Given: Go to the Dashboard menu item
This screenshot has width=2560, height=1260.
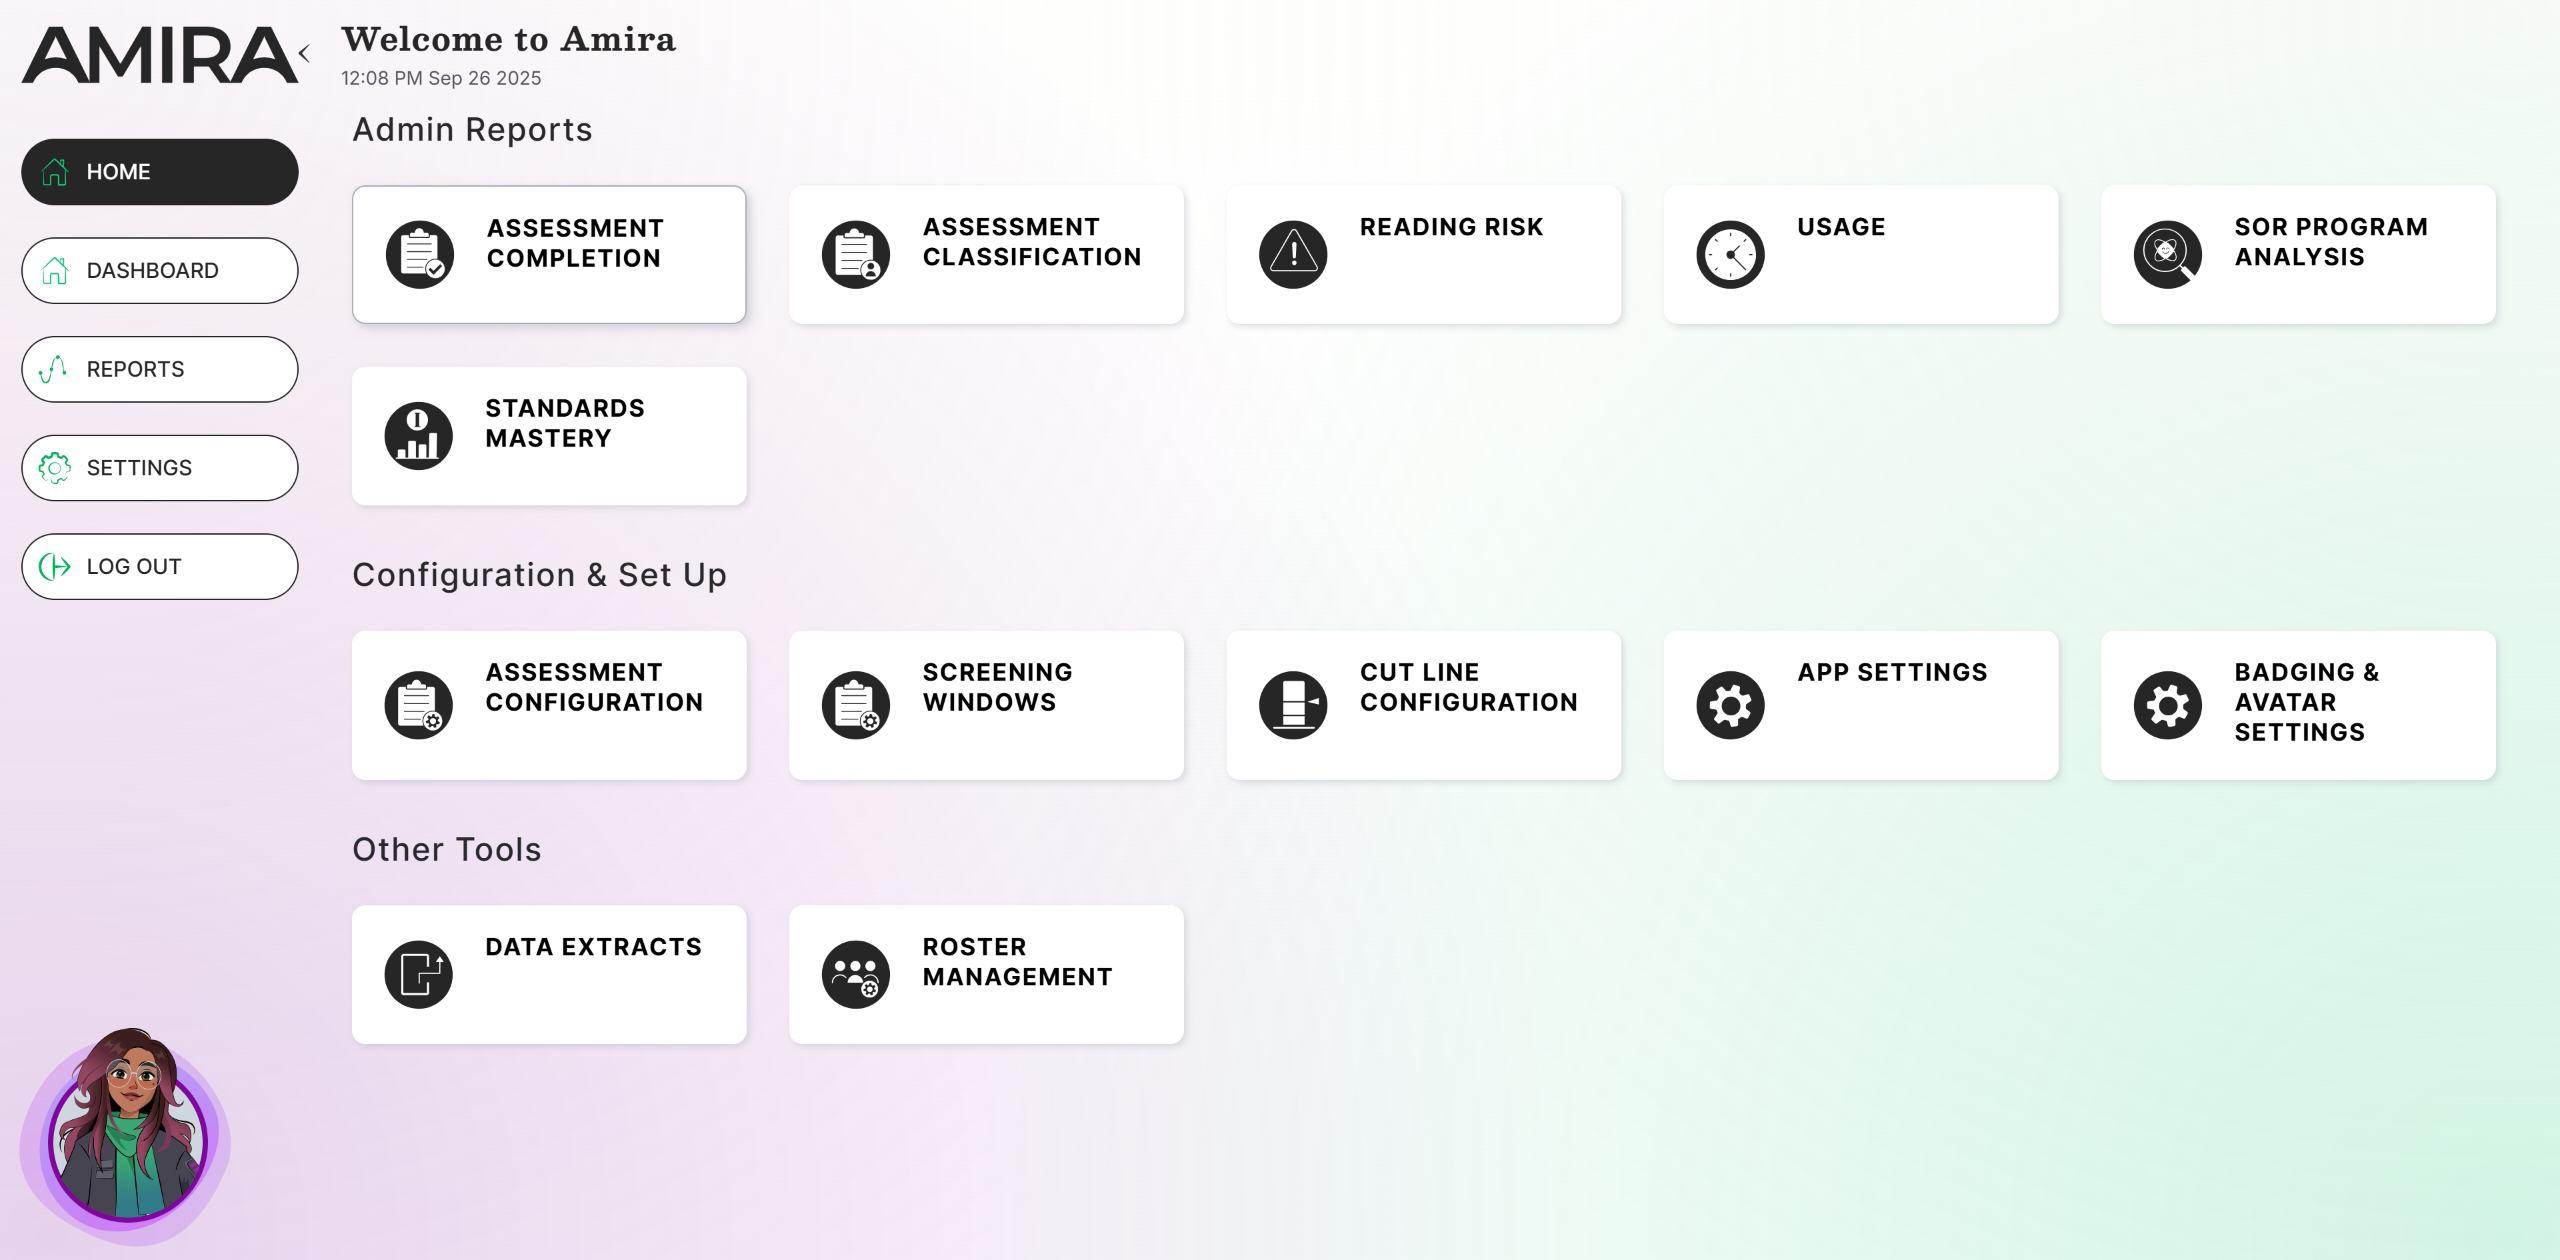Looking at the screenshot, I should (160, 270).
